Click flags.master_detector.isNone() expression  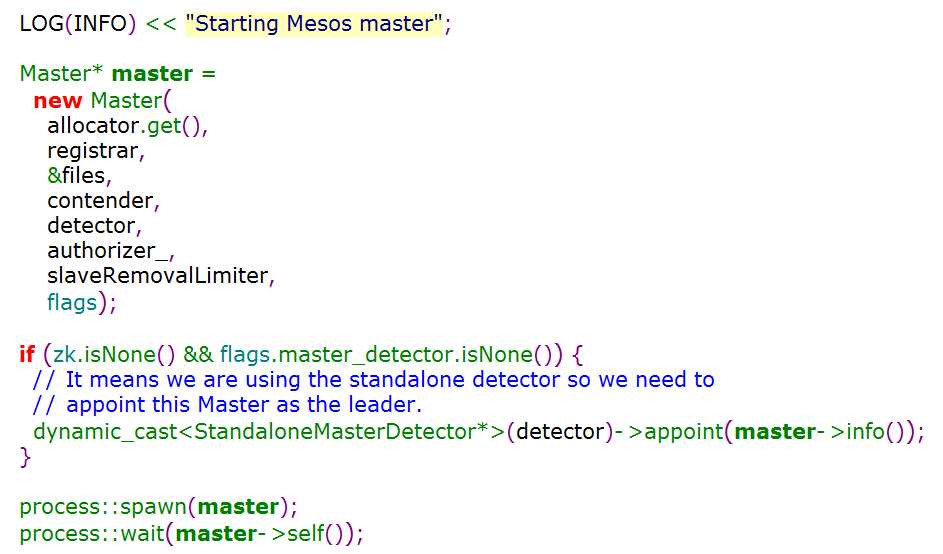coord(387,354)
